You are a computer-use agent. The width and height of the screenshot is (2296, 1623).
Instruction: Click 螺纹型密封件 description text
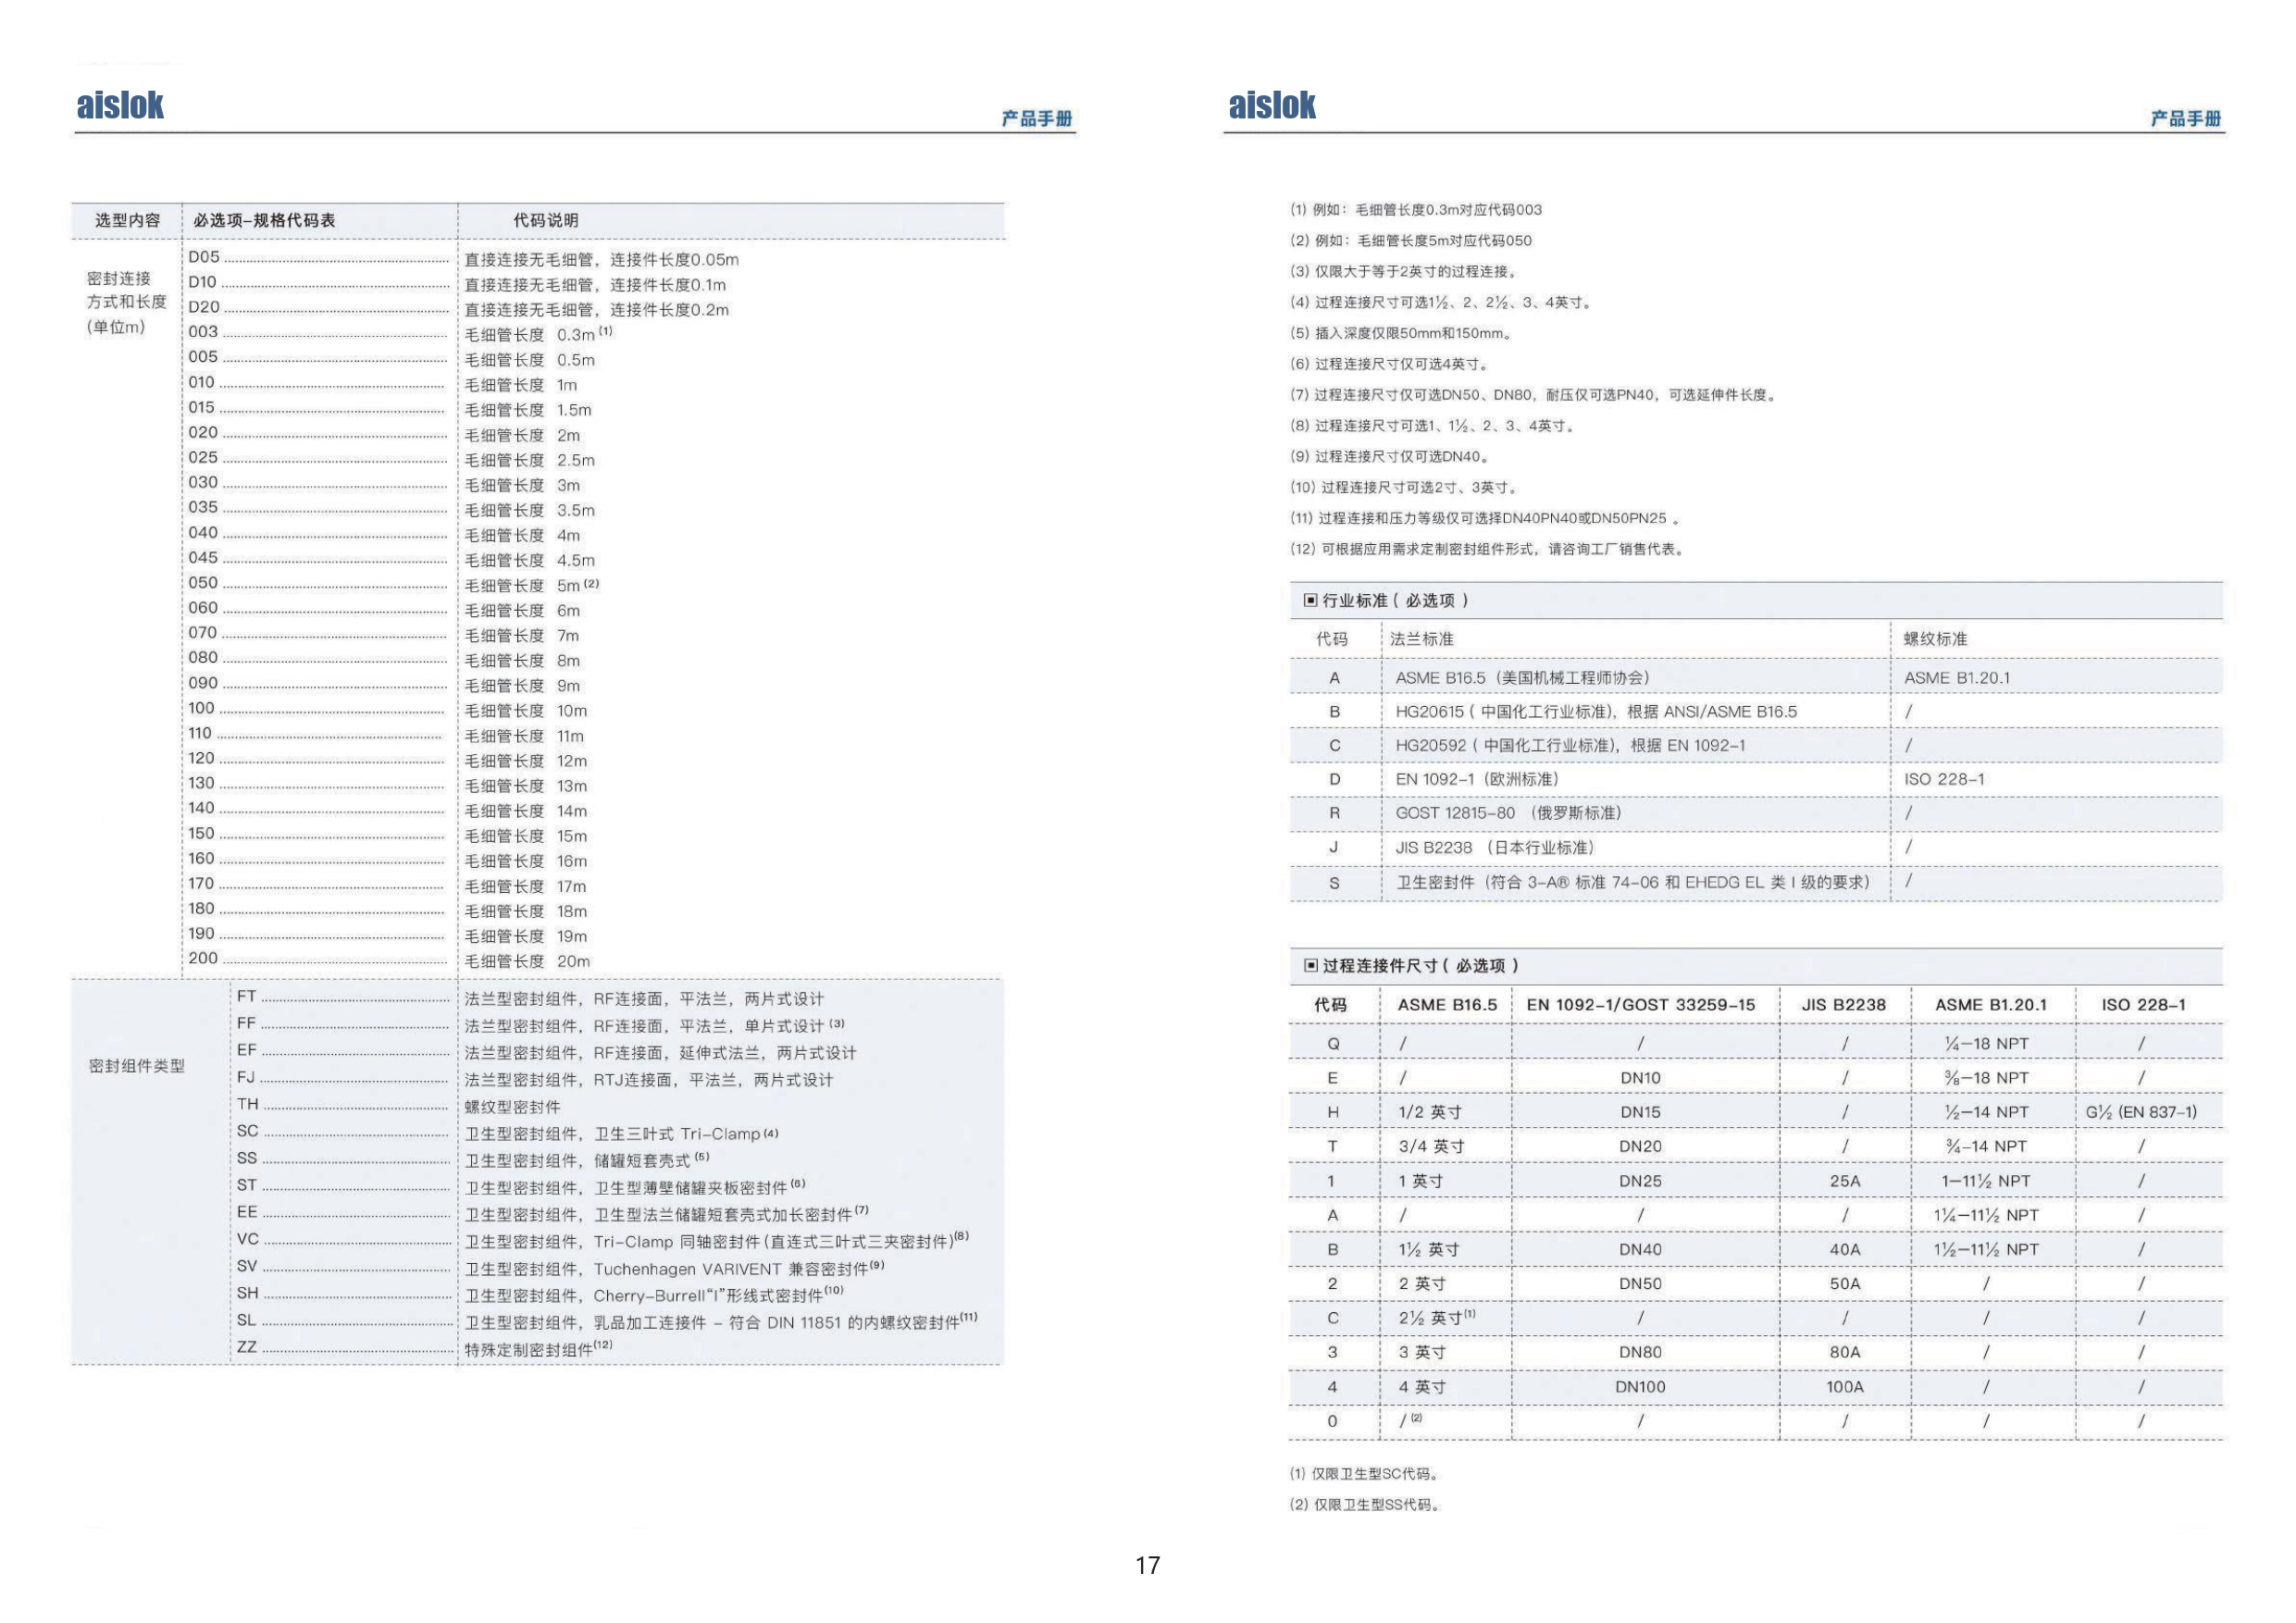coord(512,1107)
